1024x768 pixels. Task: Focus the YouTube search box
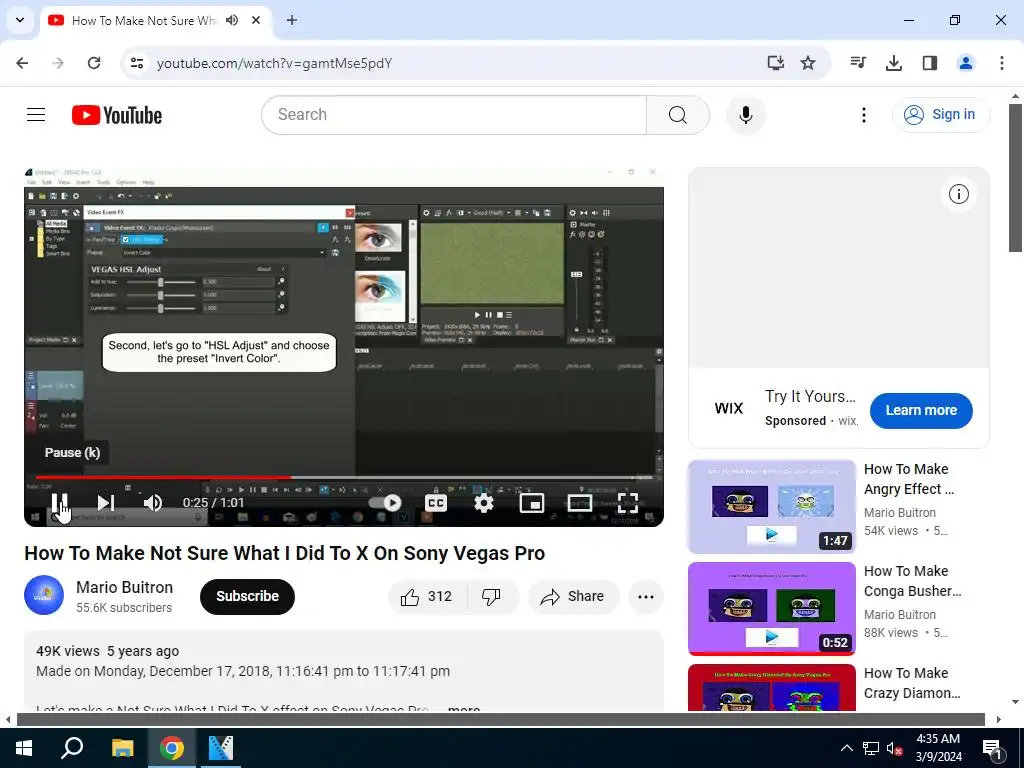[x=454, y=115]
